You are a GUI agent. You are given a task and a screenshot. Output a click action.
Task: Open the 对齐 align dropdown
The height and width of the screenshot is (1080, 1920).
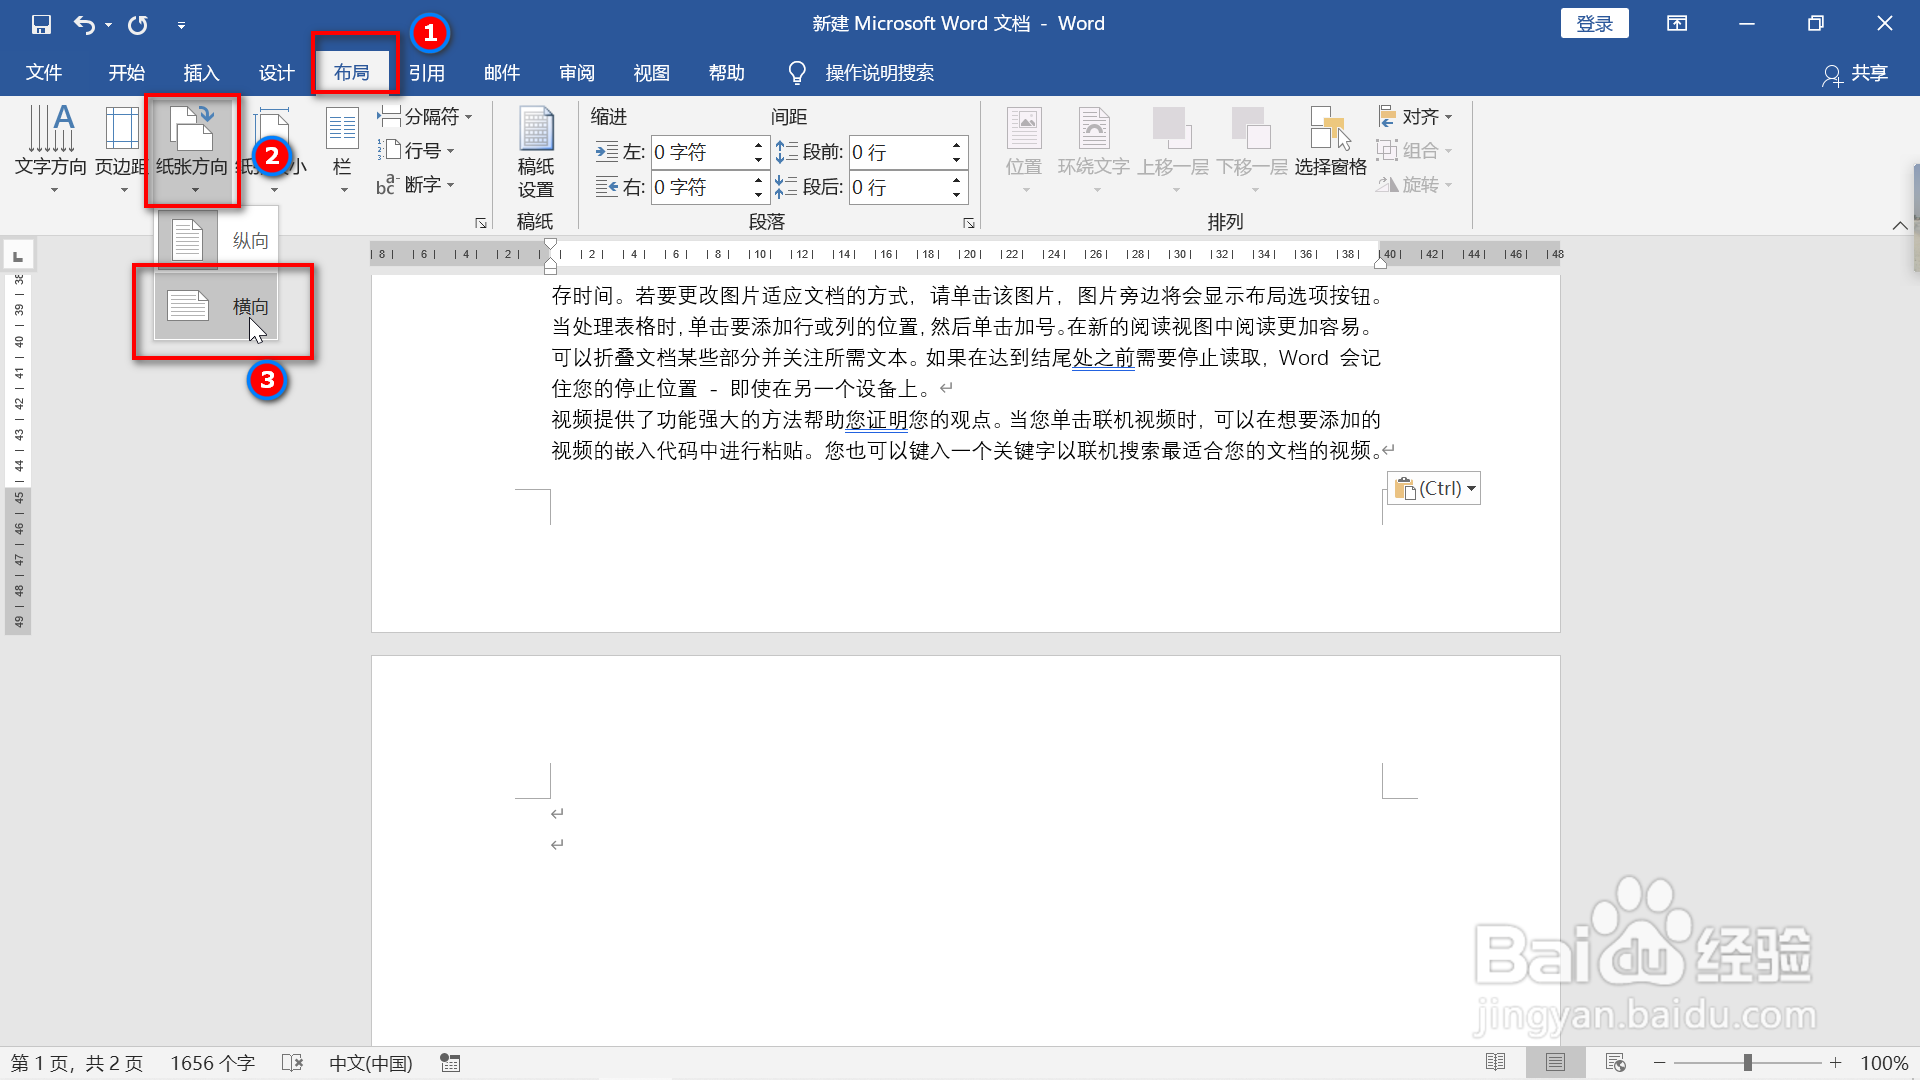tap(1415, 116)
